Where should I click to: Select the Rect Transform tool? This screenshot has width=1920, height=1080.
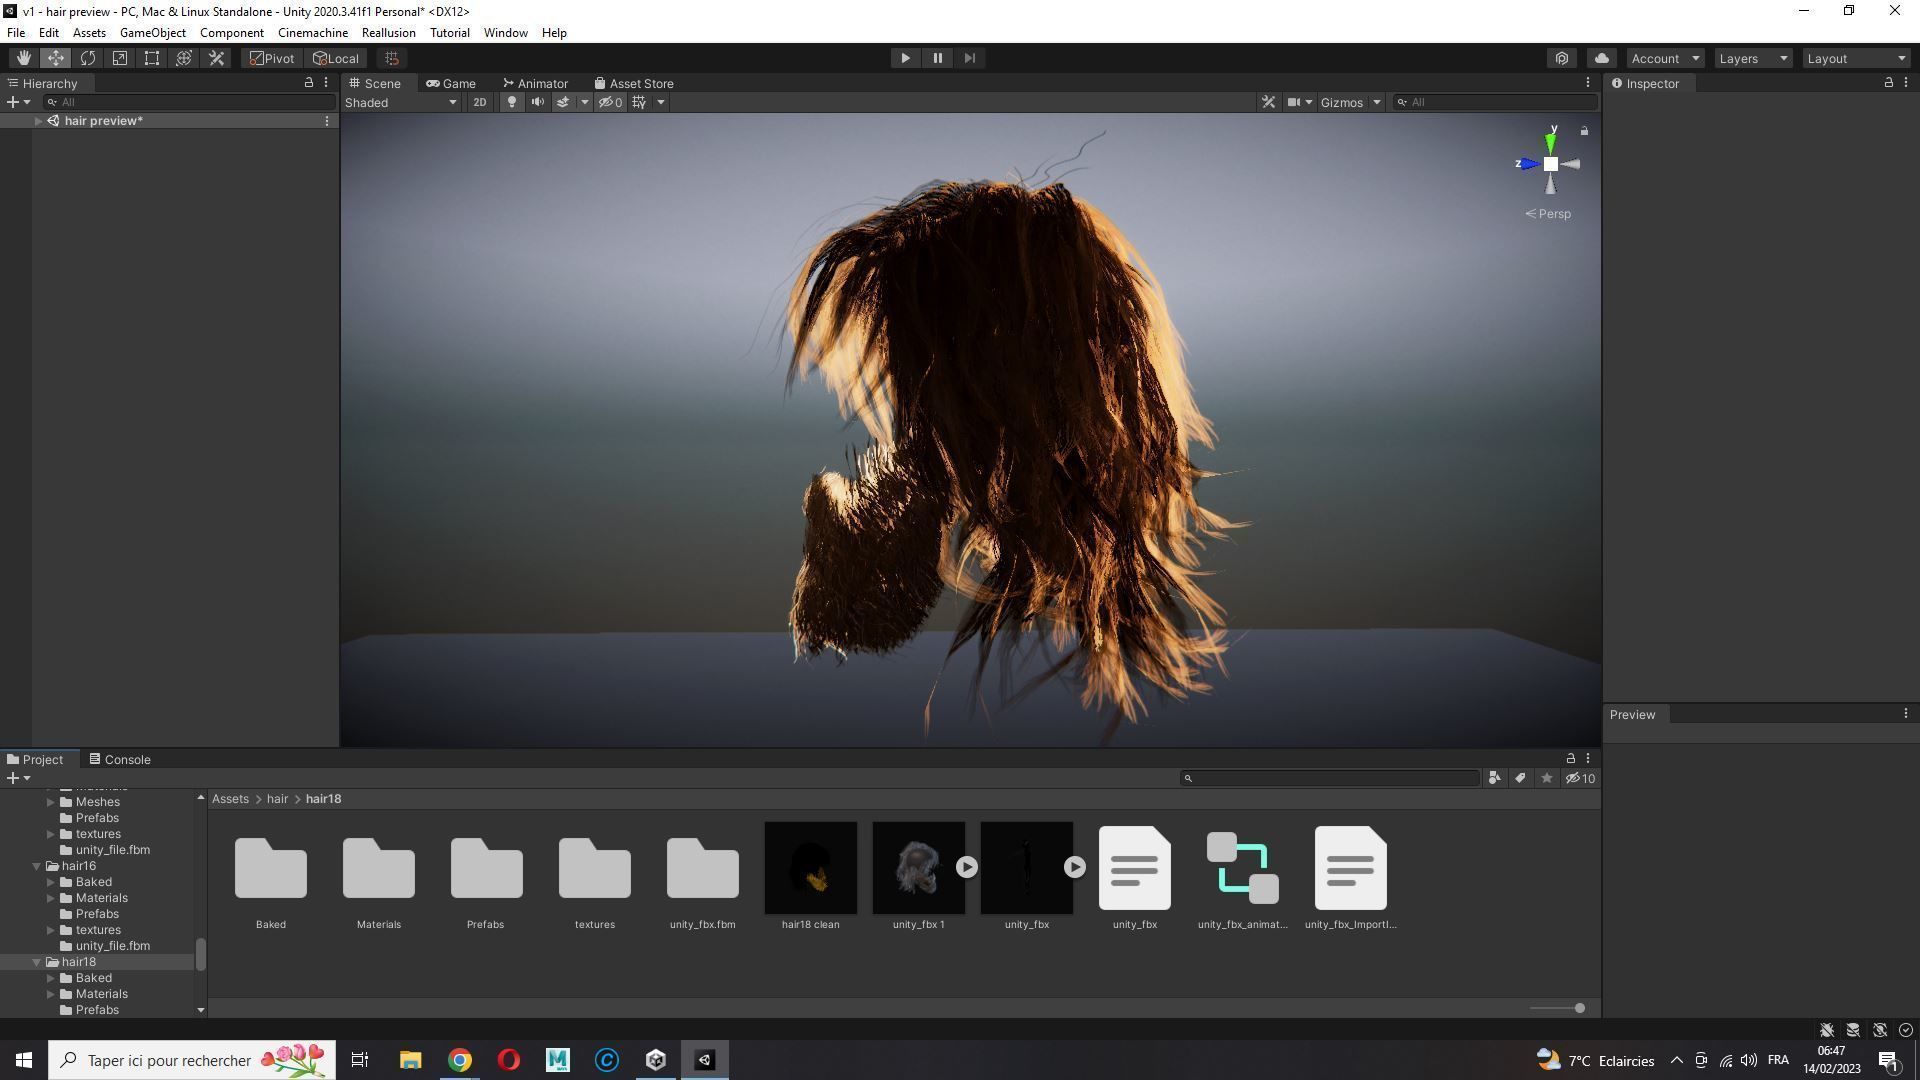click(x=152, y=58)
